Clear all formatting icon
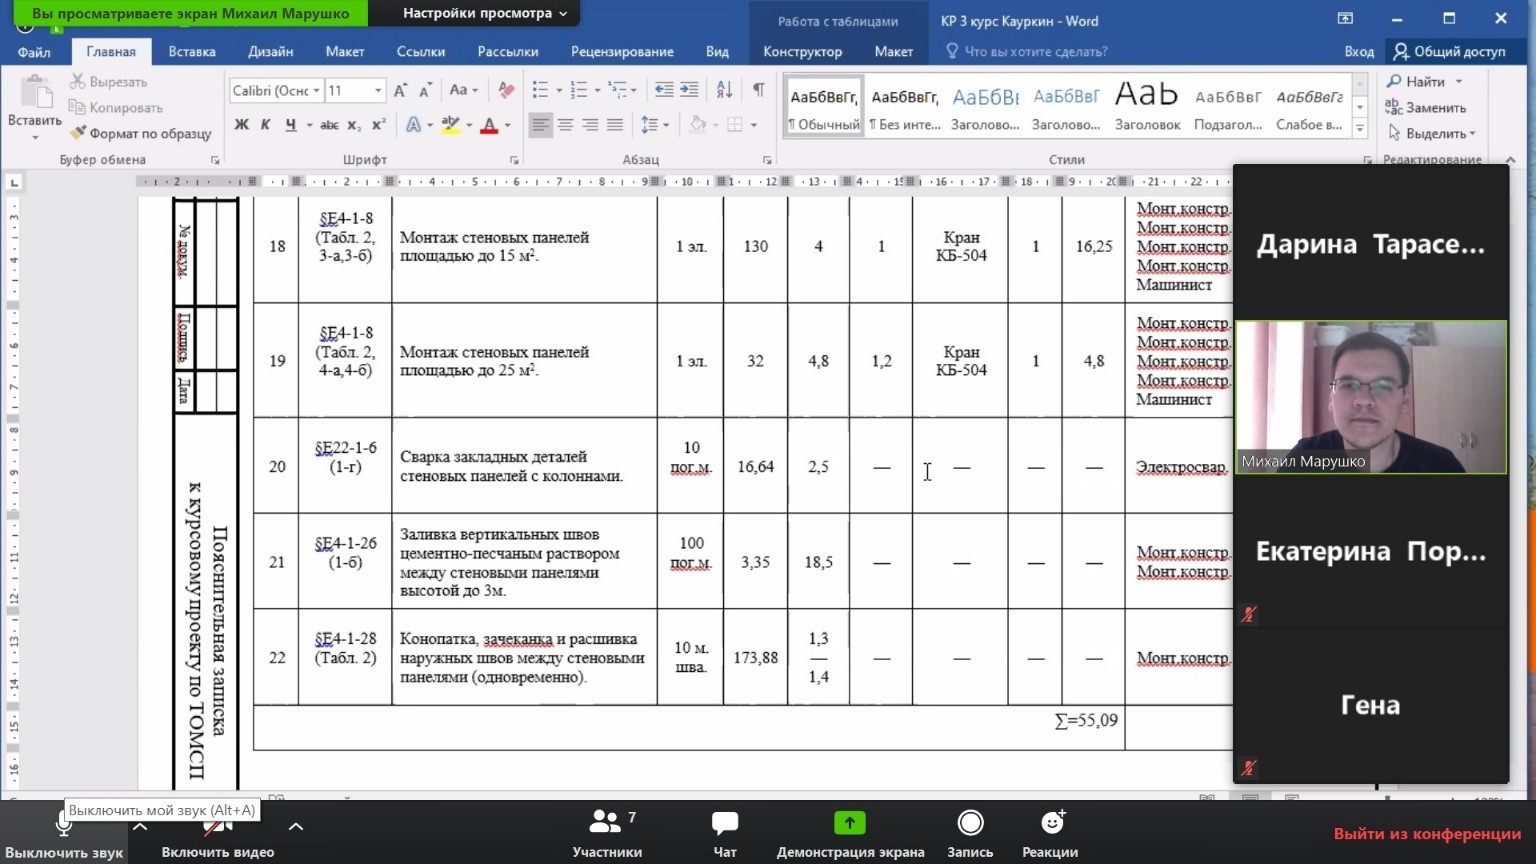This screenshot has width=1536, height=864. coord(506,90)
